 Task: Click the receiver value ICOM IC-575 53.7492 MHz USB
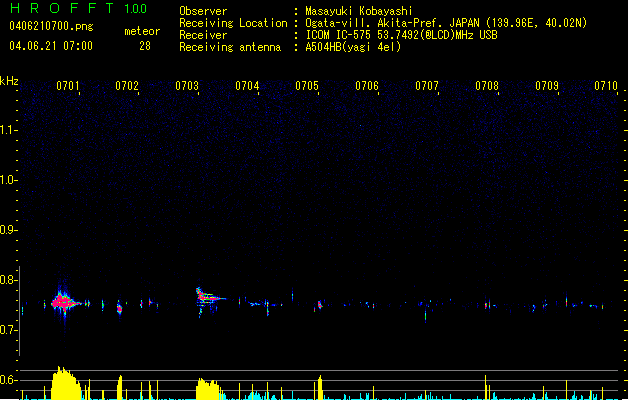[401, 35]
